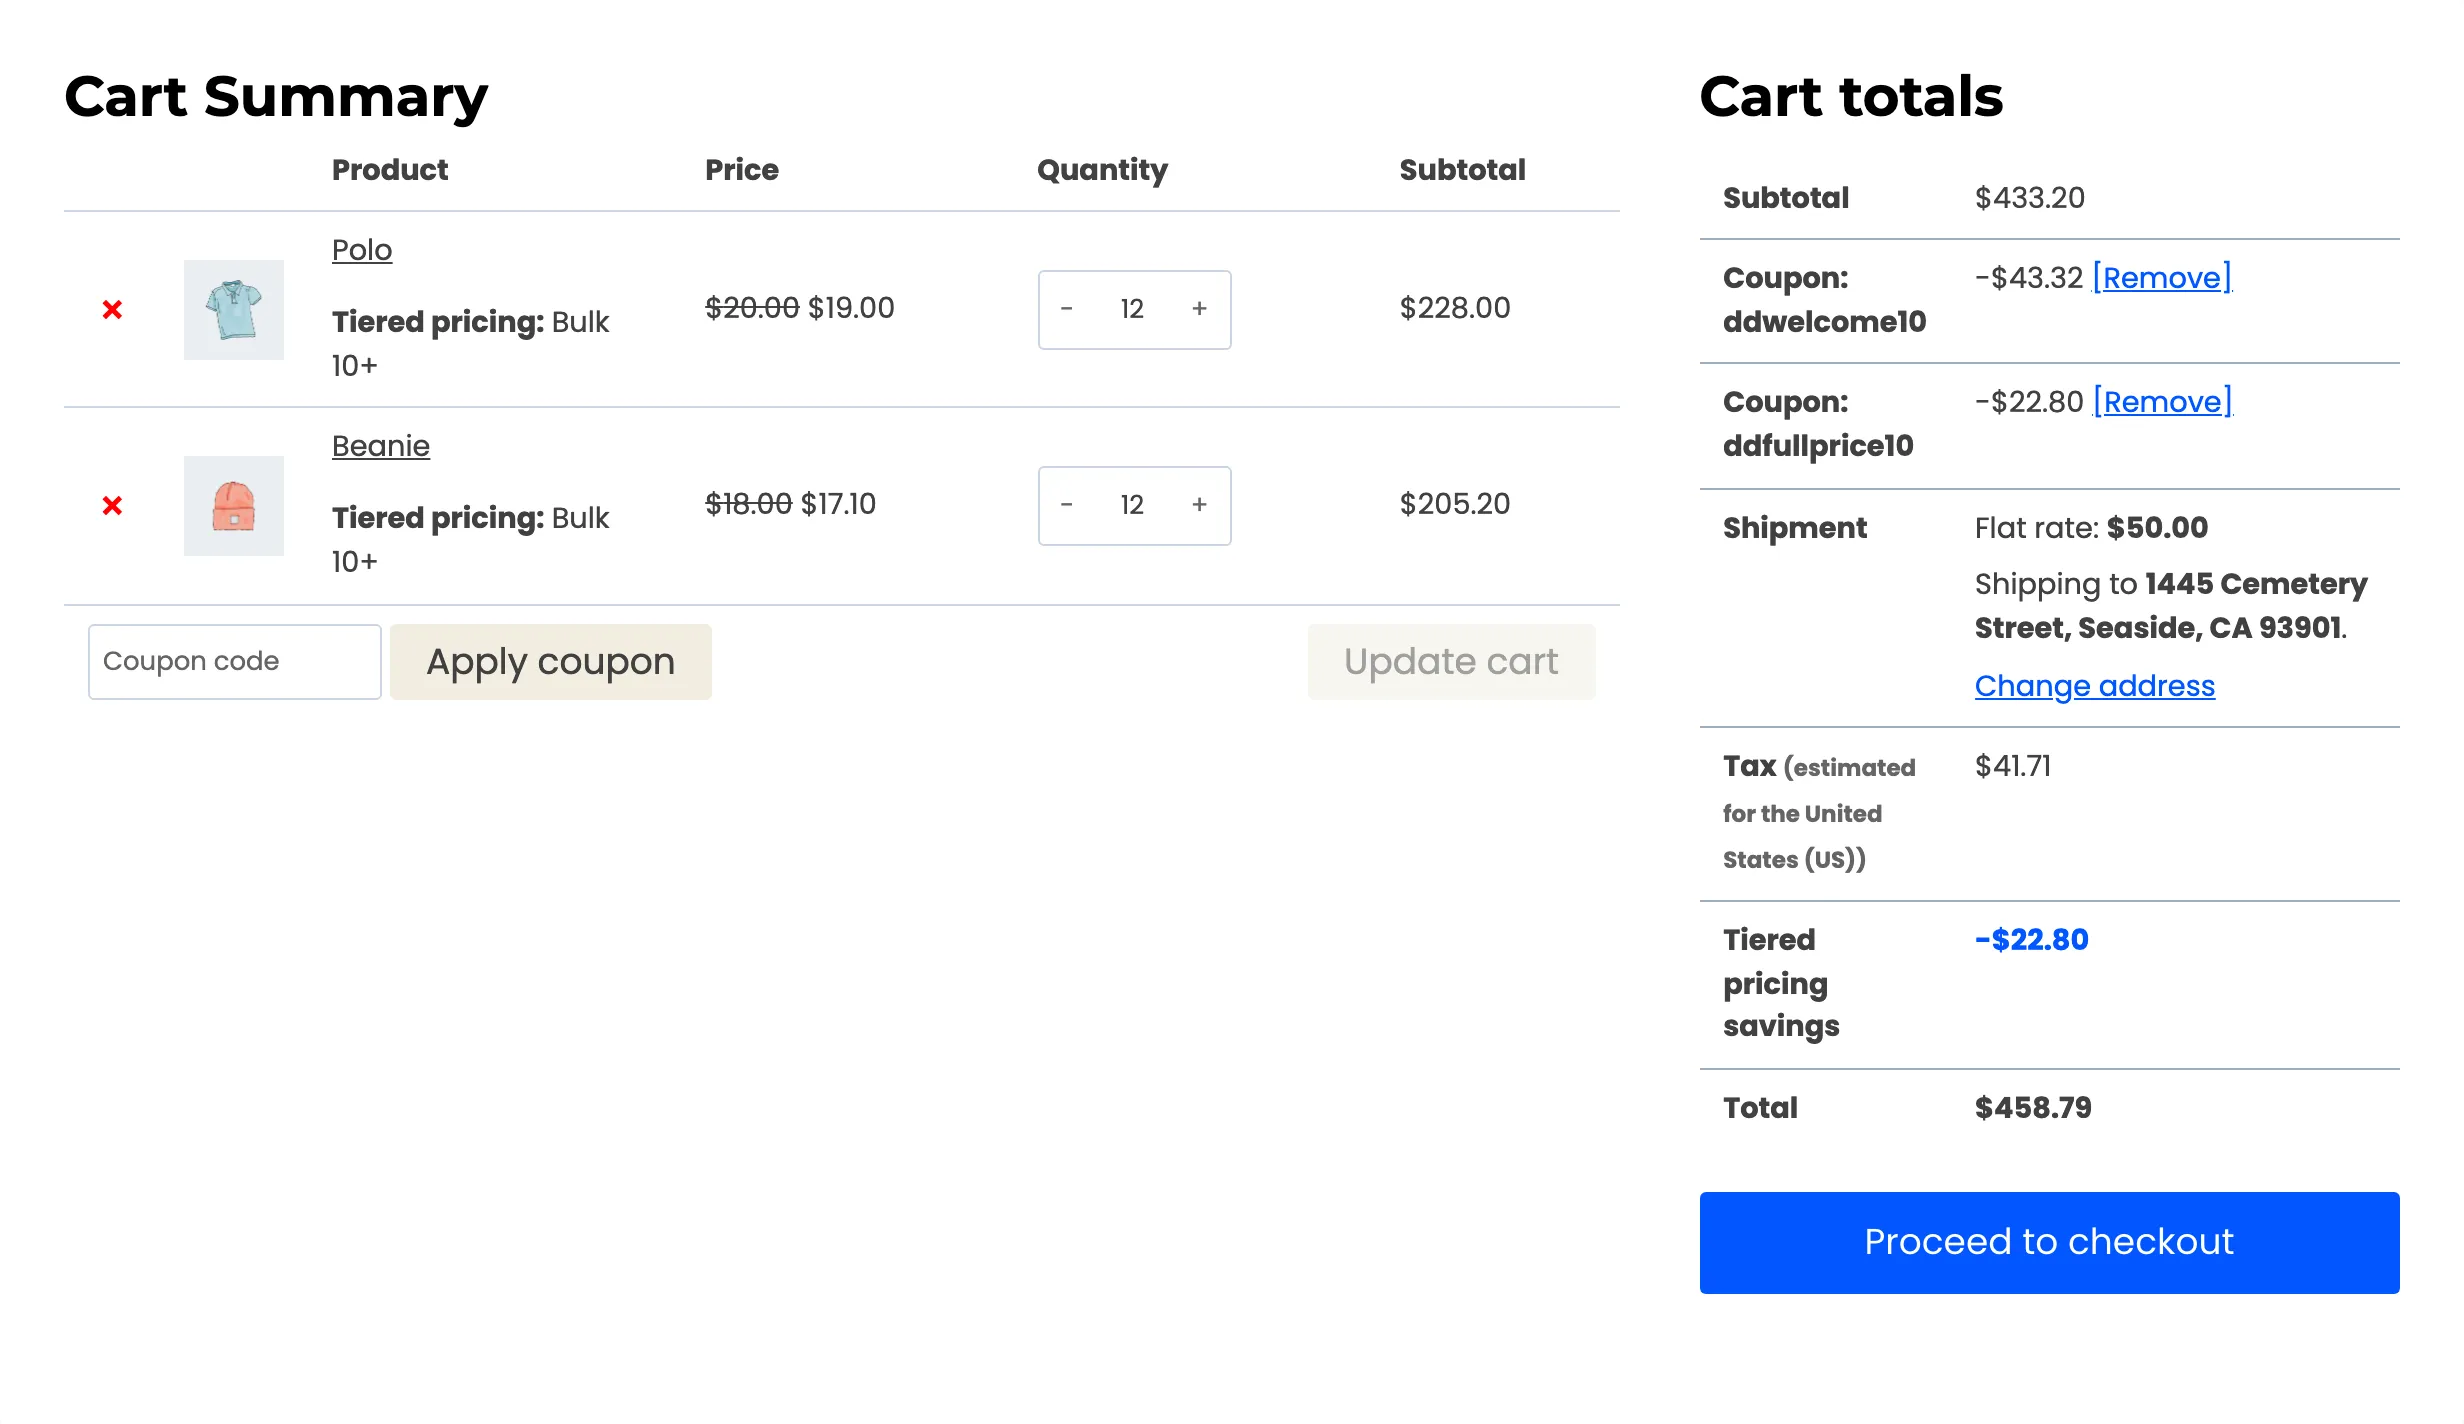The image size is (2464, 1424).
Task: Increase Beanie quantity with plus button
Action: tap(1200, 505)
